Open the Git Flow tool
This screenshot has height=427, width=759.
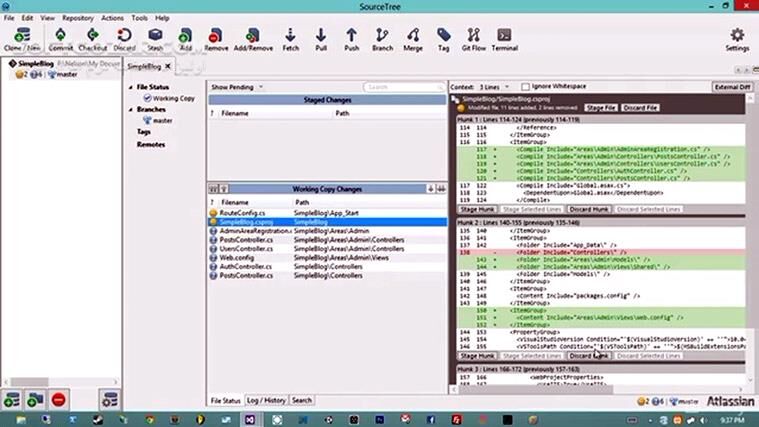[x=472, y=38]
